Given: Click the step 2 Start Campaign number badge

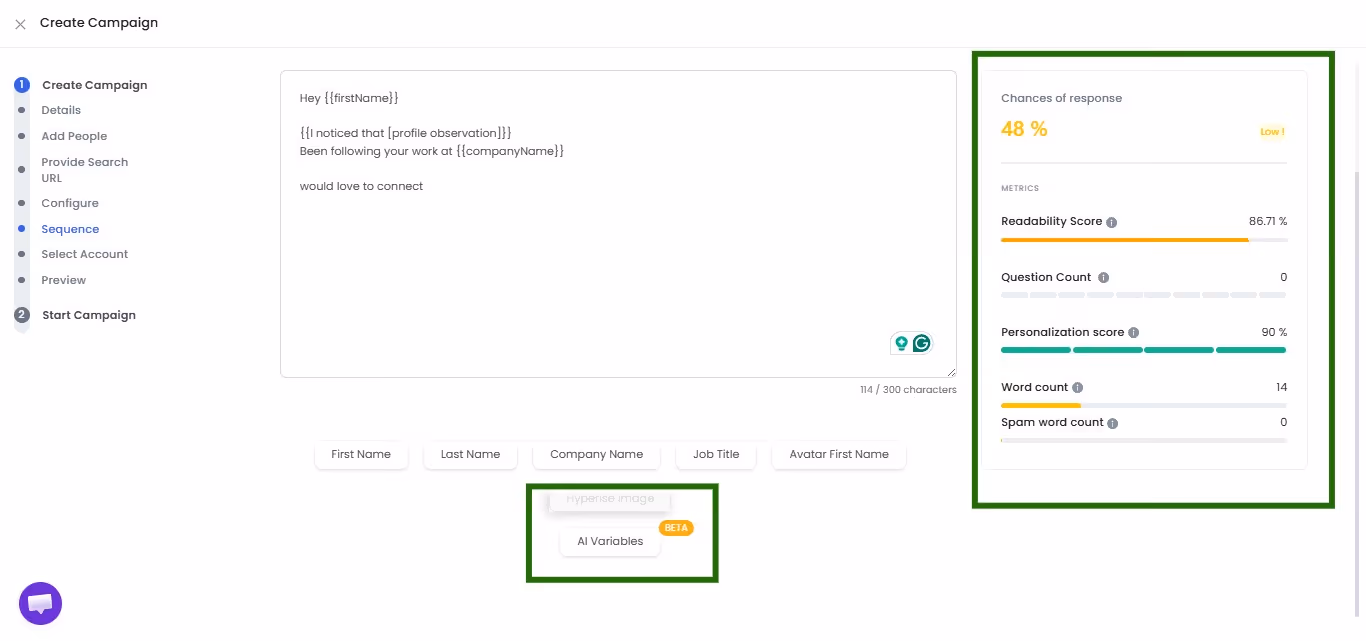Looking at the screenshot, I should pos(22,315).
